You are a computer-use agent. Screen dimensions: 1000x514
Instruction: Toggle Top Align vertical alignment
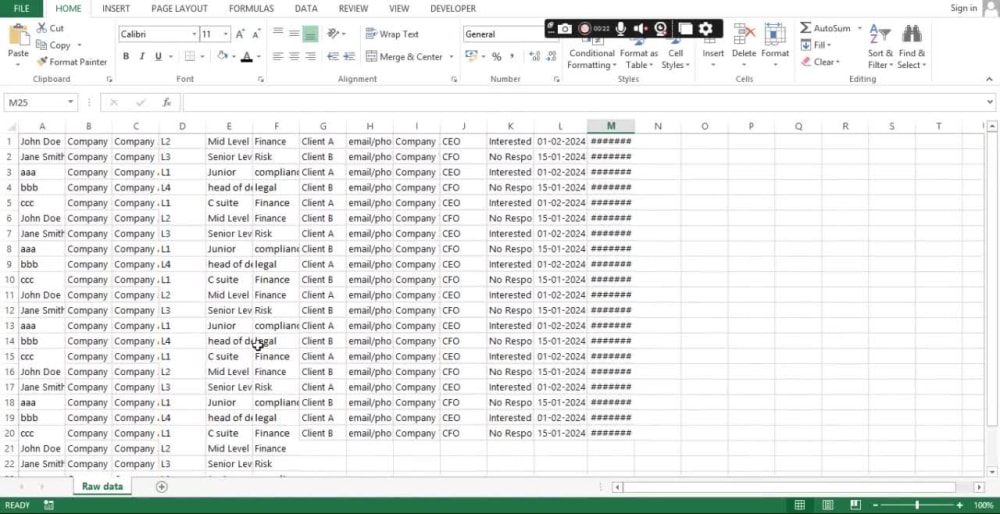[x=277, y=33]
